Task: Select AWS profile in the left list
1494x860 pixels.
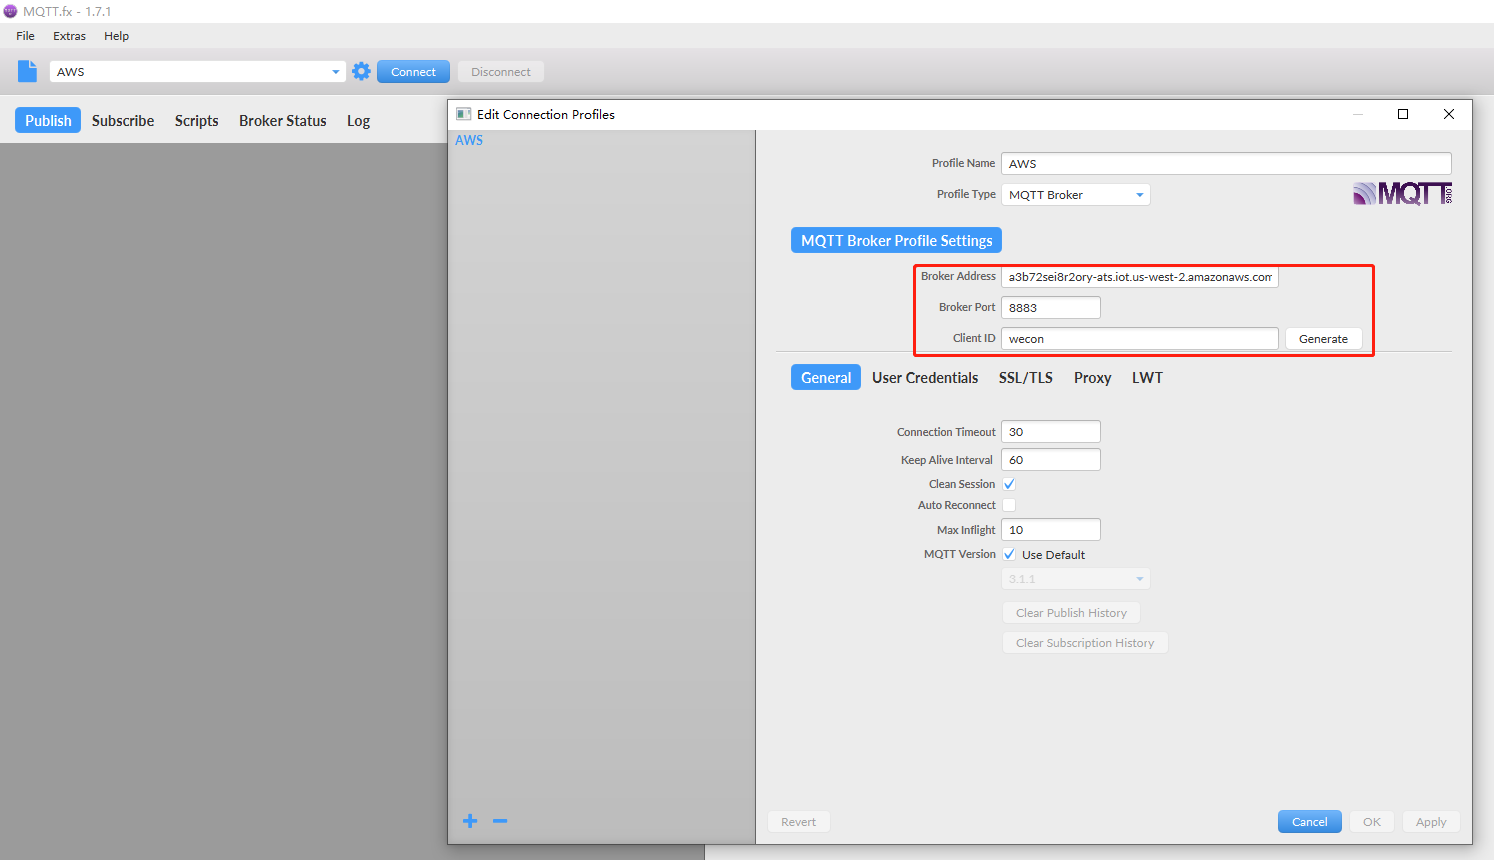Action: click(469, 140)
